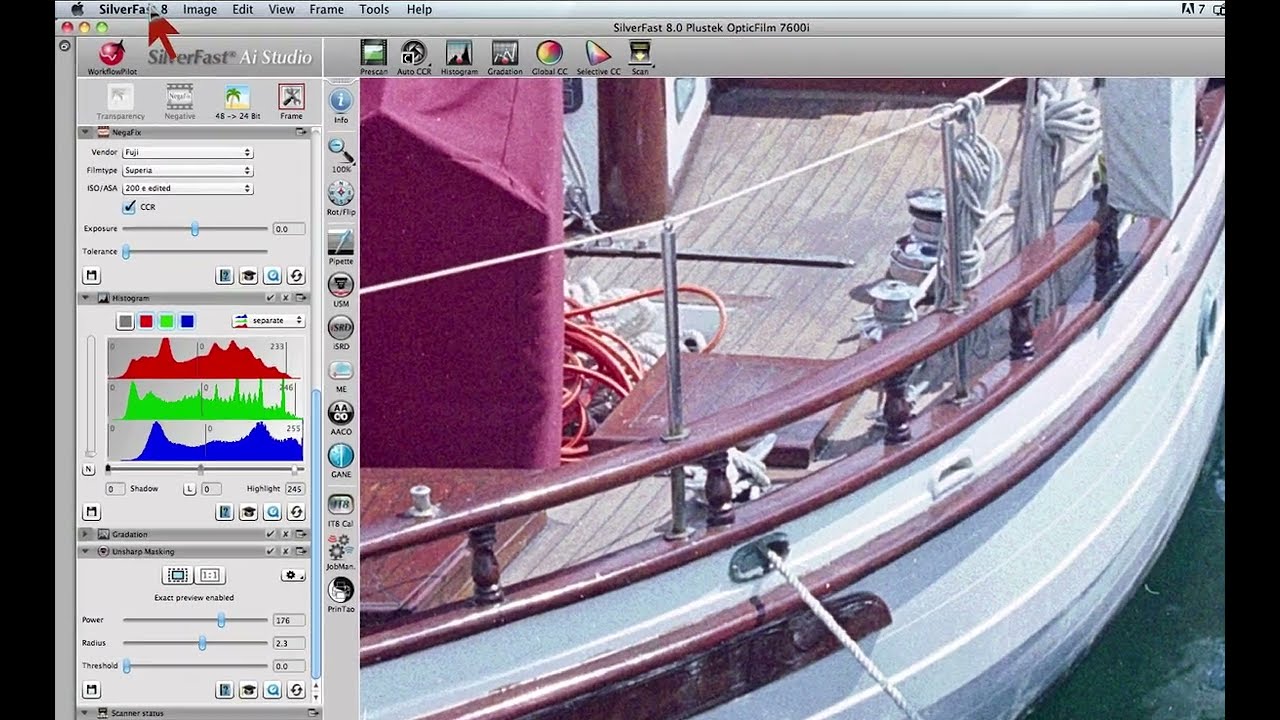Toggle the N button beside histogram
This screenshot has width=1280, height=720.
(89, 469)
